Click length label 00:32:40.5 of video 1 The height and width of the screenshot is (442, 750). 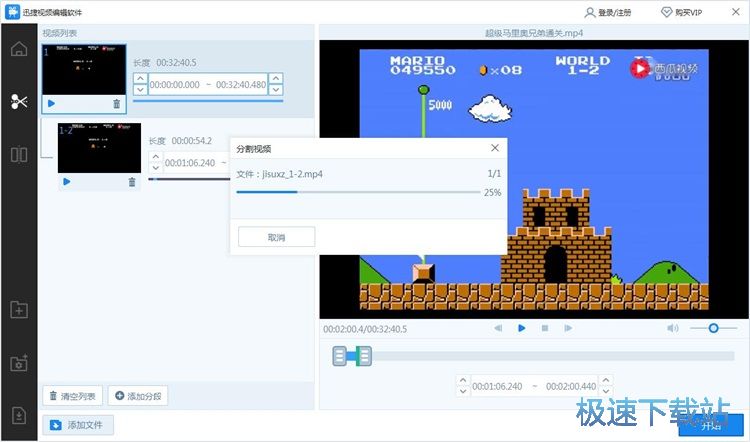point(176,63)
